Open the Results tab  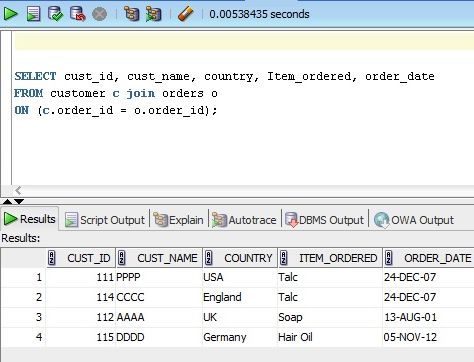point(30,219)
